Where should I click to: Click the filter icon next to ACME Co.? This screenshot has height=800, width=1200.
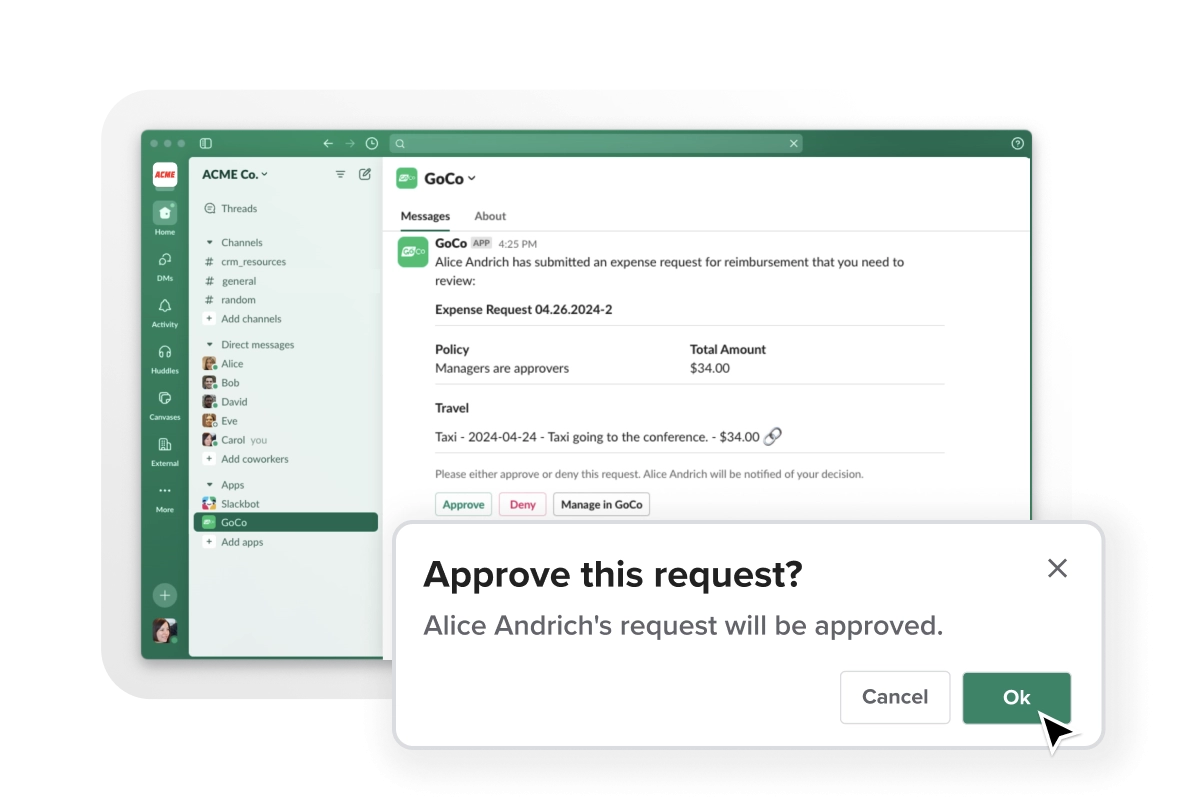click(340, 174)
